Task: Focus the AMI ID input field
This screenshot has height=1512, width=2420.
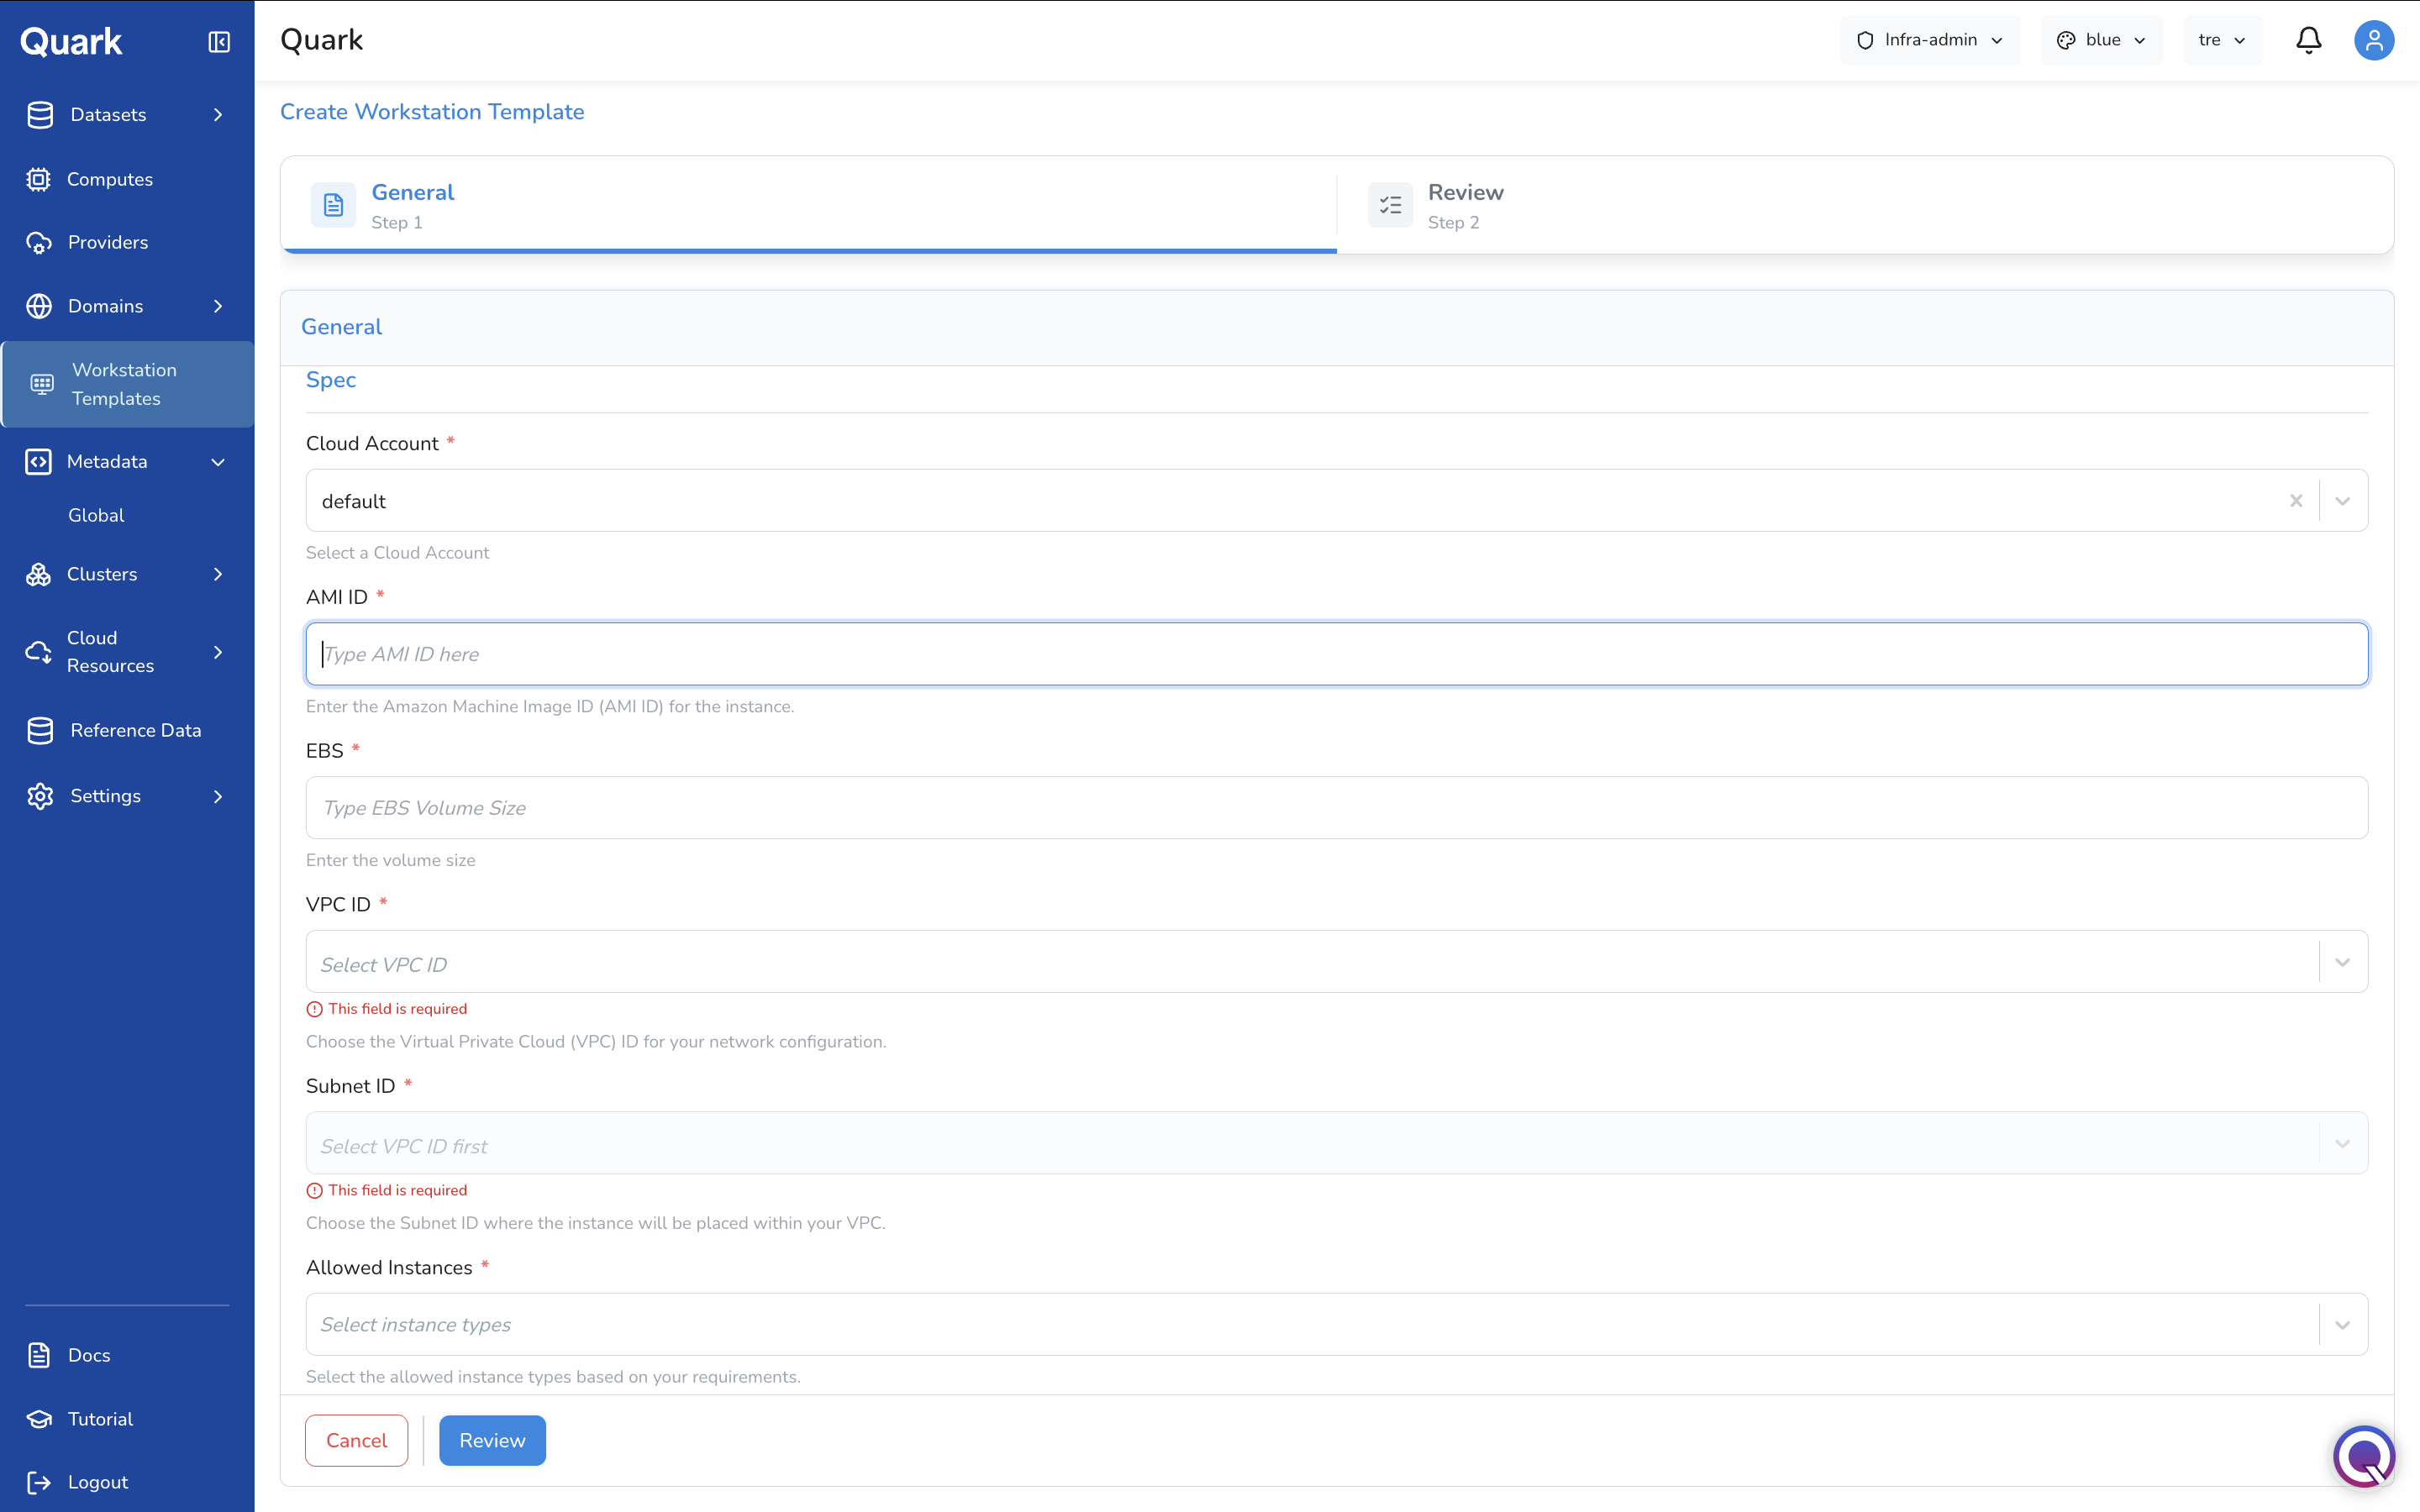Action: pos(1337,654)
